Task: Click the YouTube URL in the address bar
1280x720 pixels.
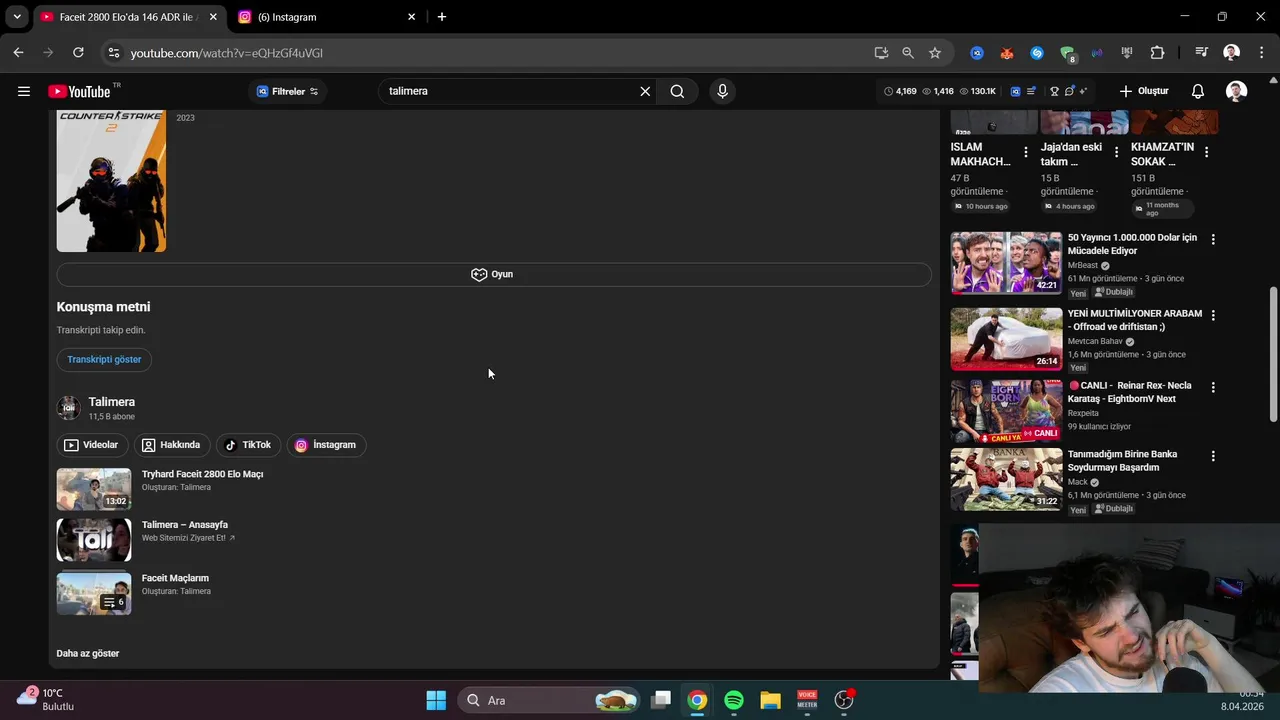Action: pyautogui.click(x=227, y=53)
